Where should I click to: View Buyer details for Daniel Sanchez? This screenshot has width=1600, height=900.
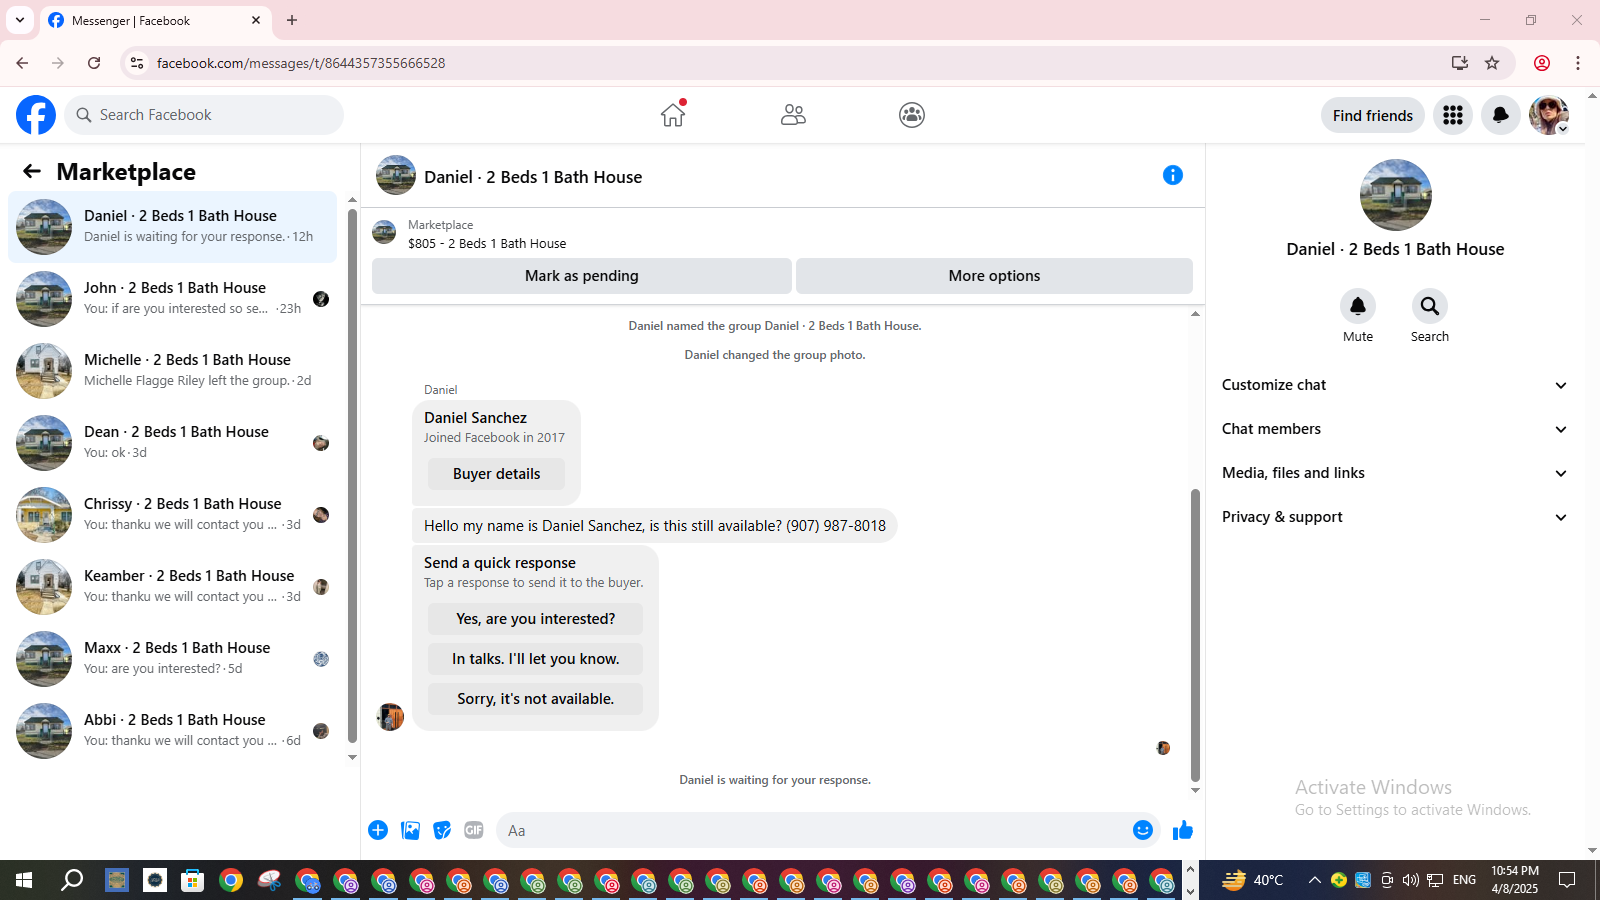pos(496,474)
